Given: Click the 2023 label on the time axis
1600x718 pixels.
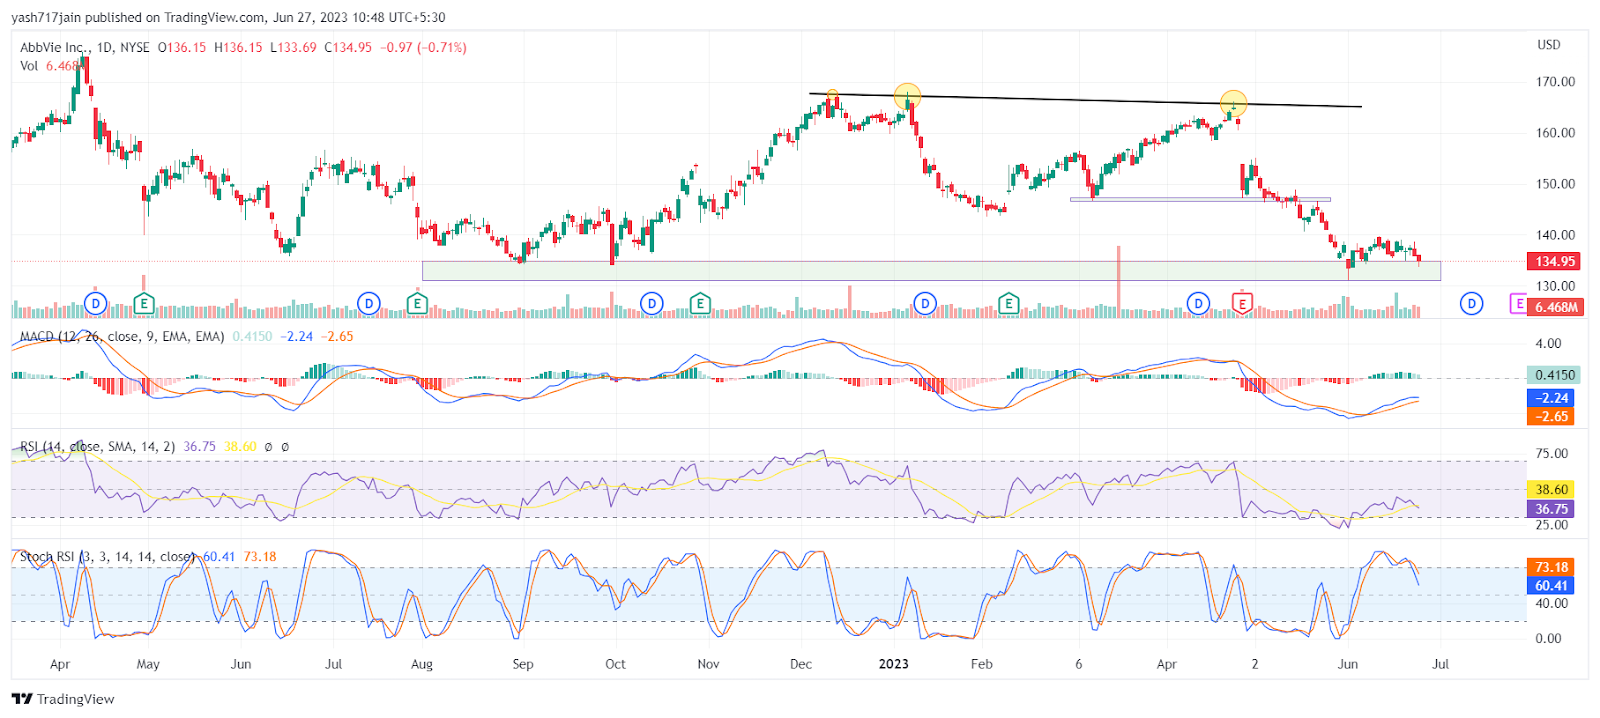Looking at the screenshot, I should click(x=893, y=664).
